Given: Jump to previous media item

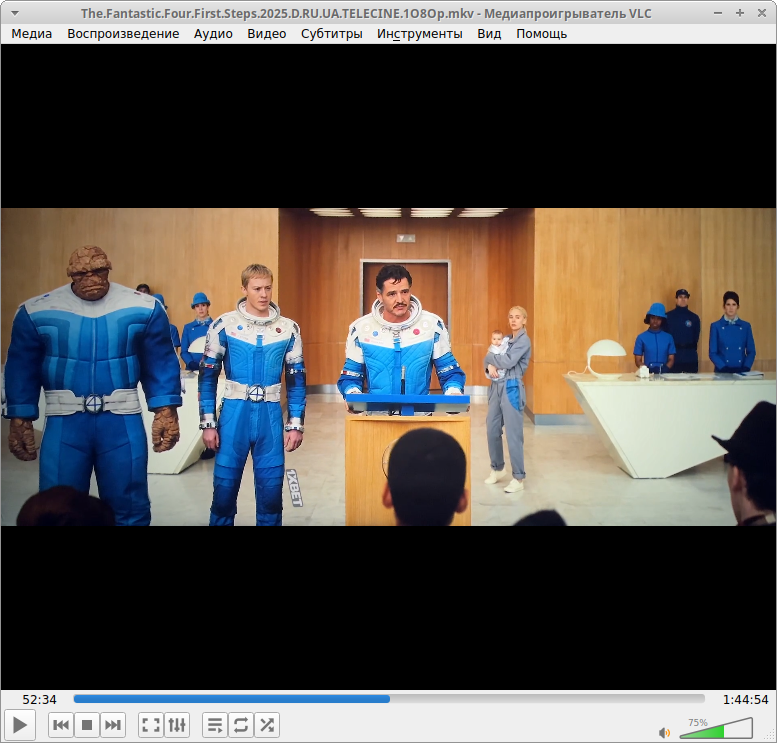Looking at the screenshot, I should click(x=61, y=725).
